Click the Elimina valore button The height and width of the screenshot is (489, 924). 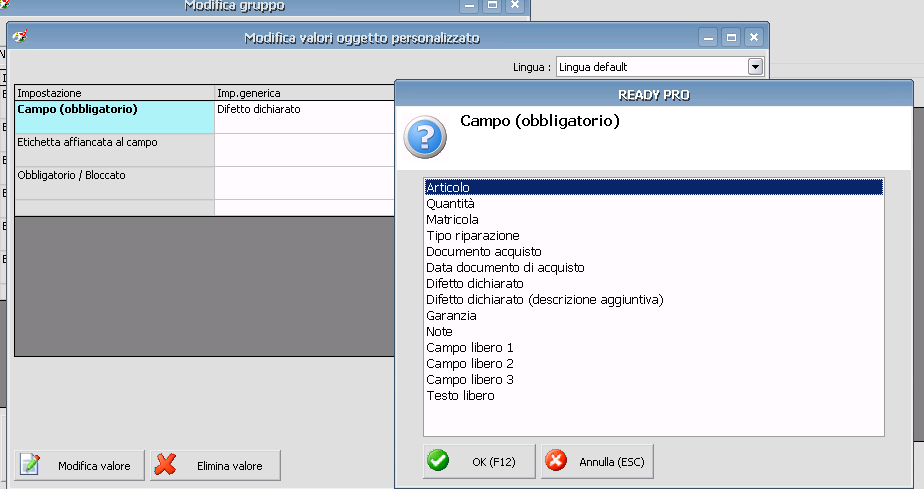tap(215, 465)
